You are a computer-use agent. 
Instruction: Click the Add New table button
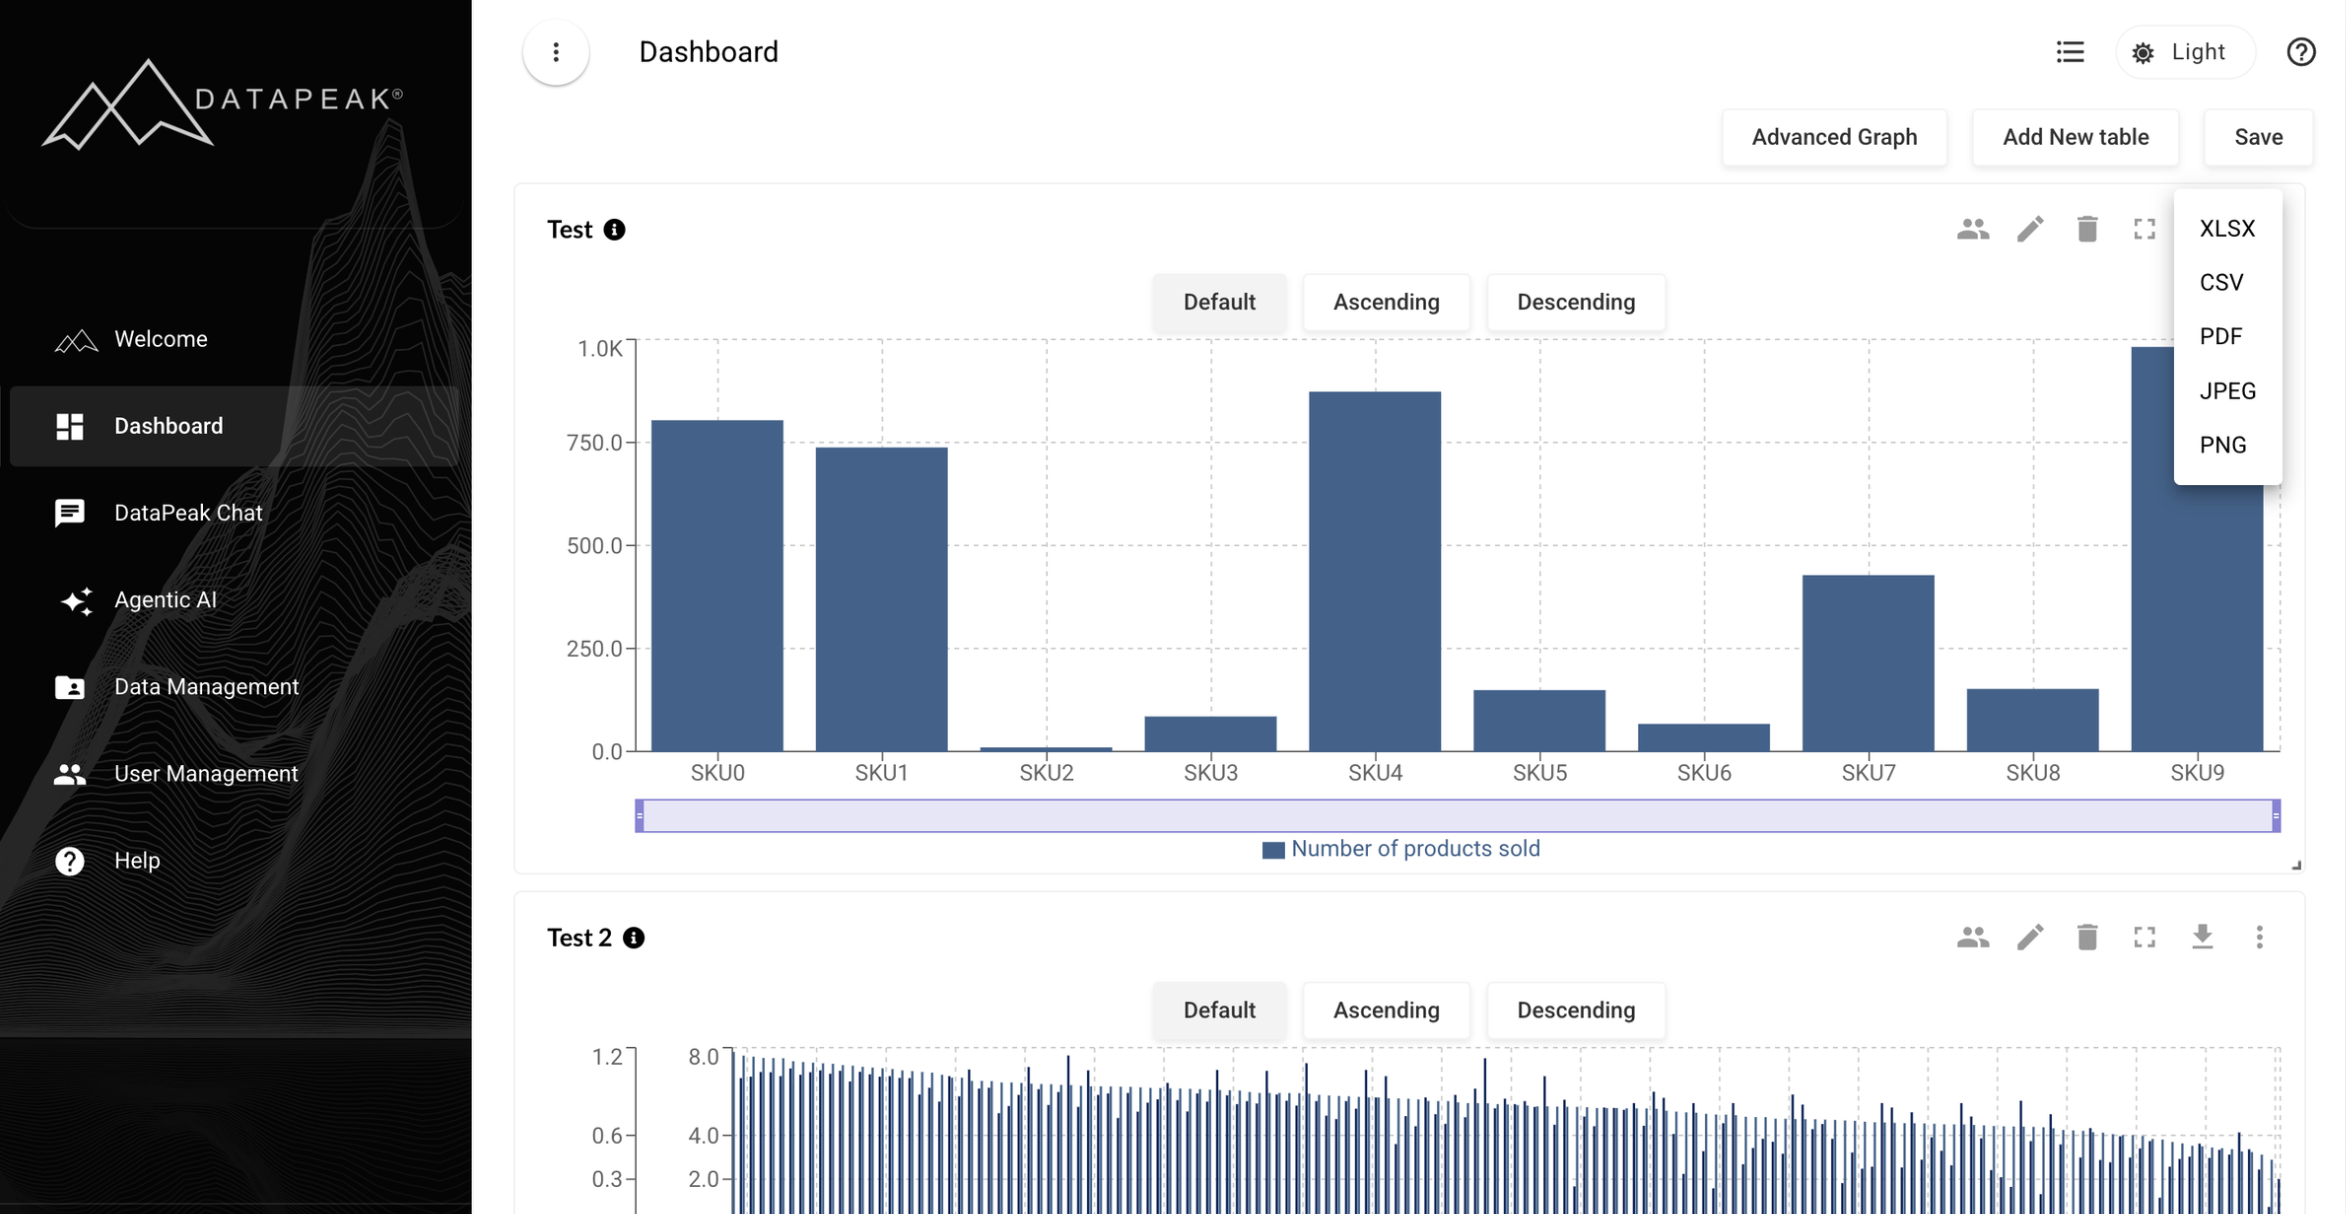tap(2075, 137)
